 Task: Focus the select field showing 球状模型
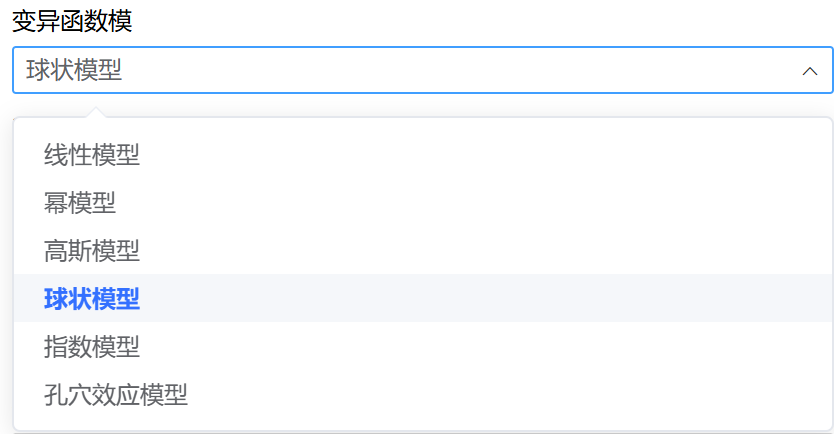pos(400,70)
